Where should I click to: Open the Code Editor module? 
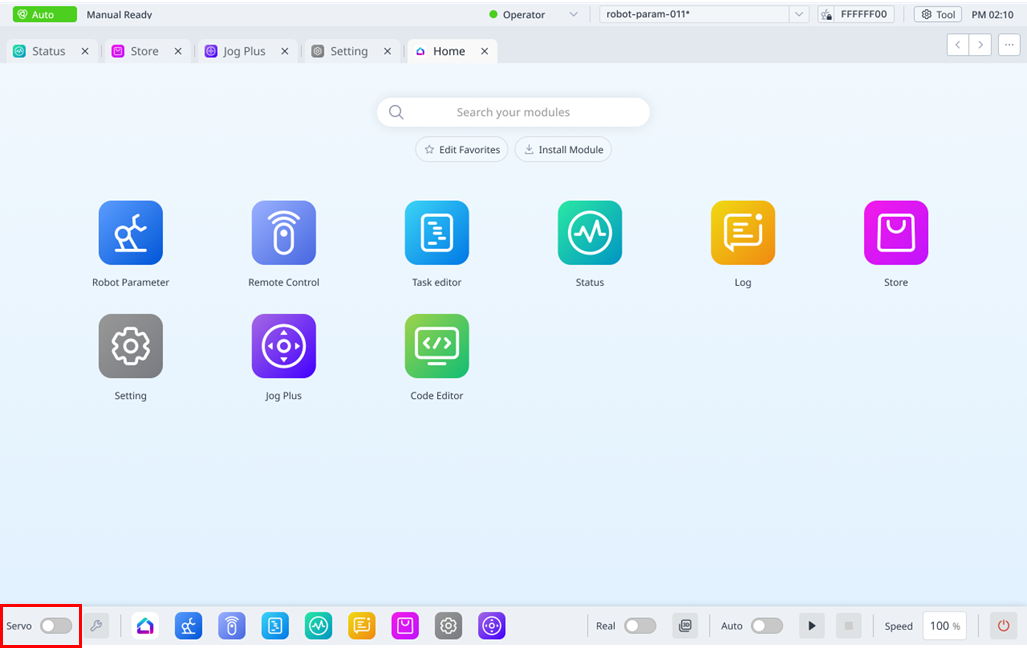click(437, 346)
